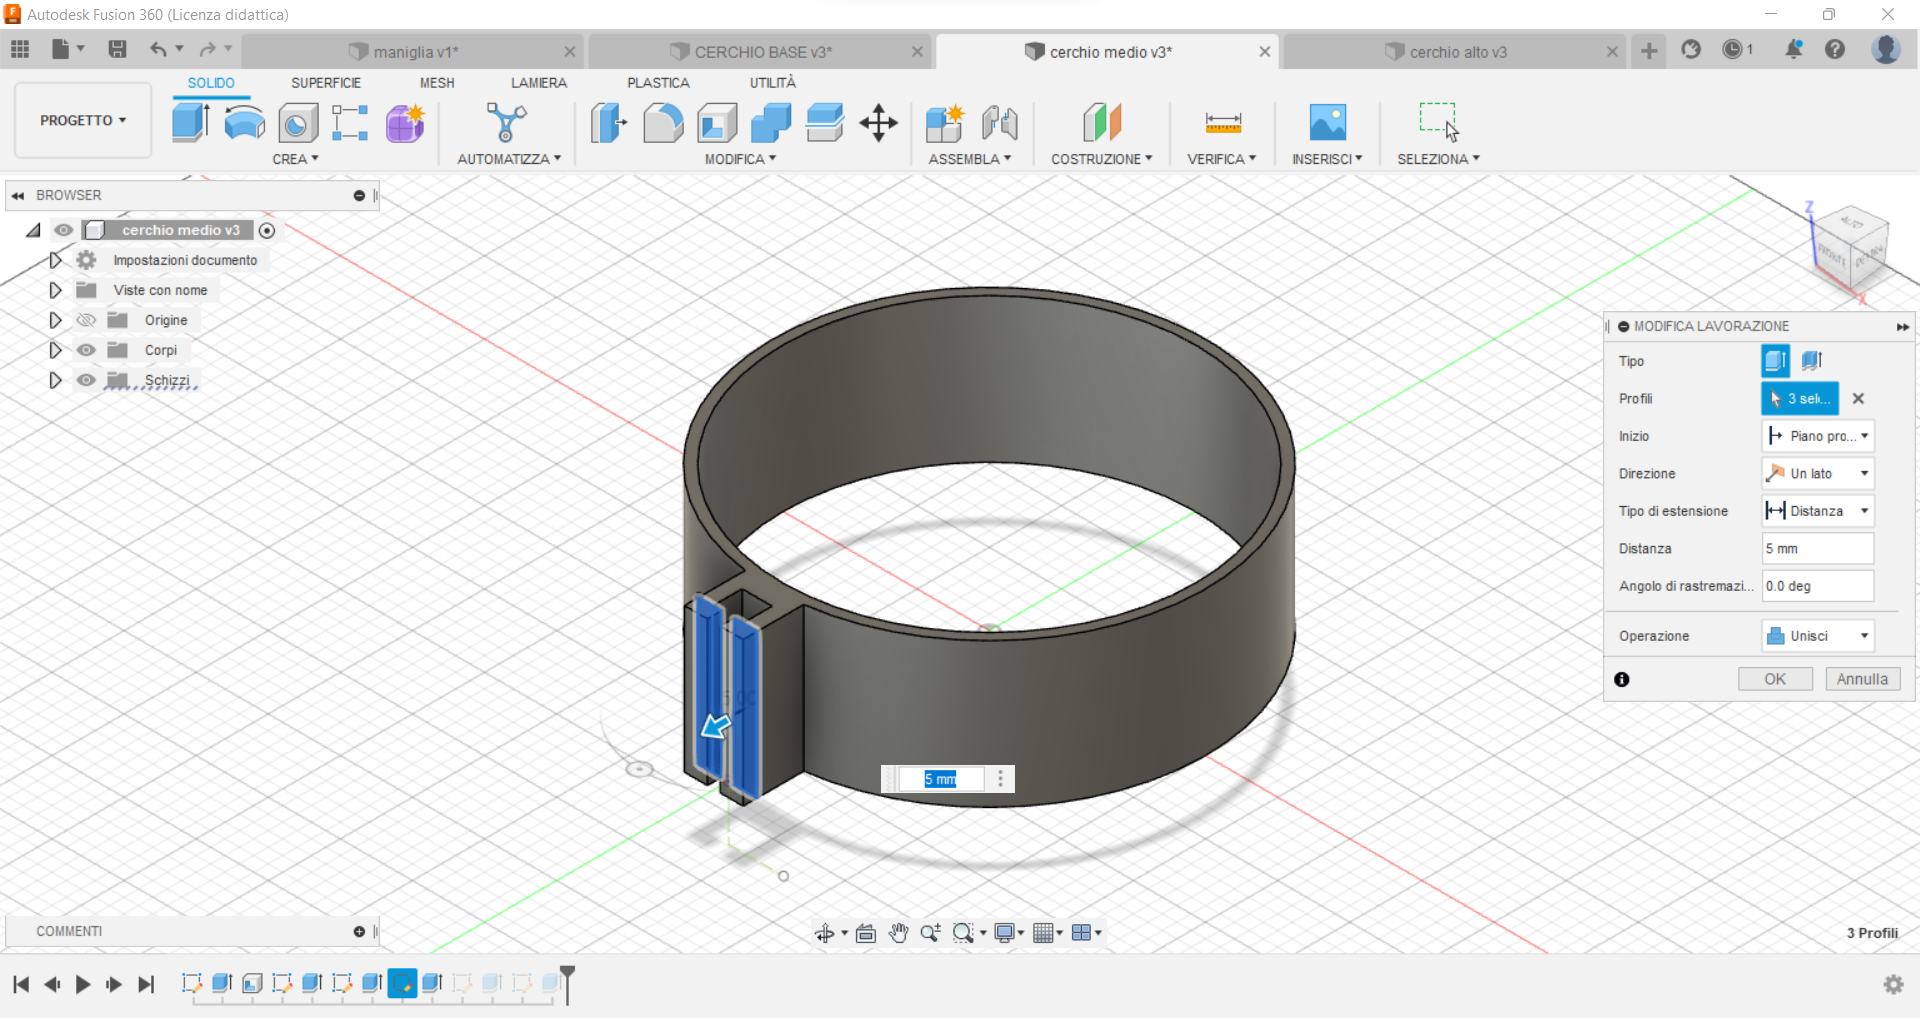Expand the Corpi tree node
The image size is (1920, 1018).
[x=55, y=350]
